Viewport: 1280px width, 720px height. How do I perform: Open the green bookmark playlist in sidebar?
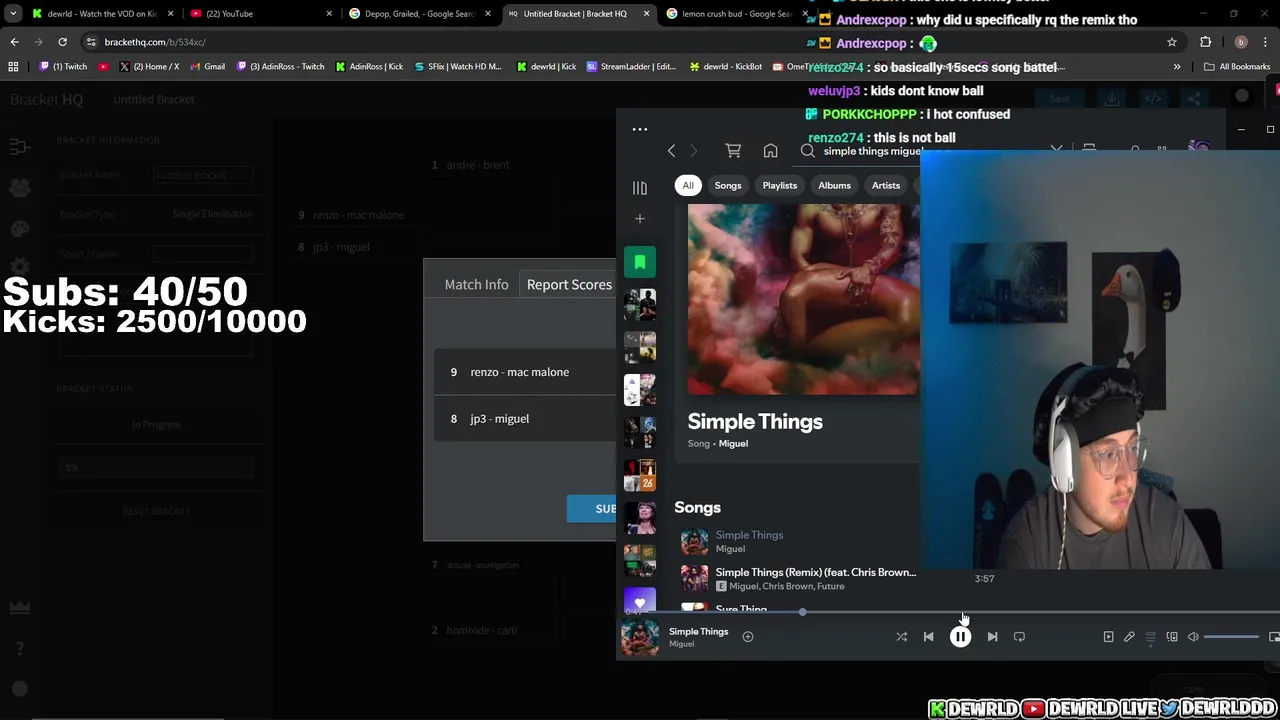click(640, 262)
